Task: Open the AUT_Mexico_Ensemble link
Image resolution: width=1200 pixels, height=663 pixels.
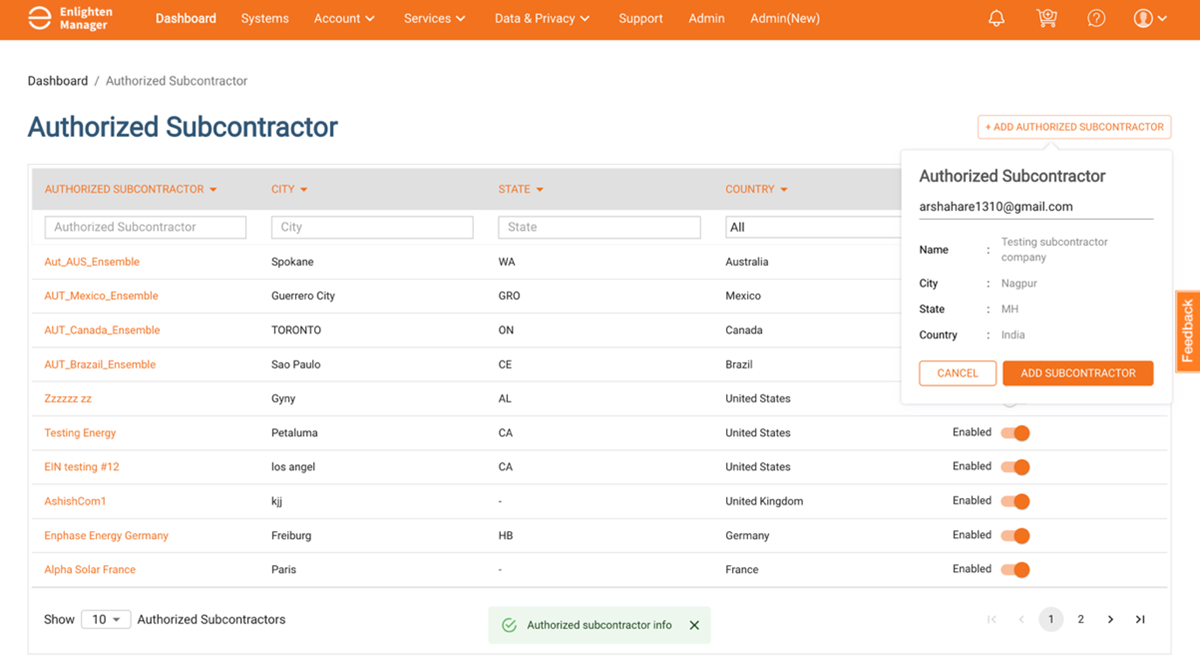Action: (101, 296)
